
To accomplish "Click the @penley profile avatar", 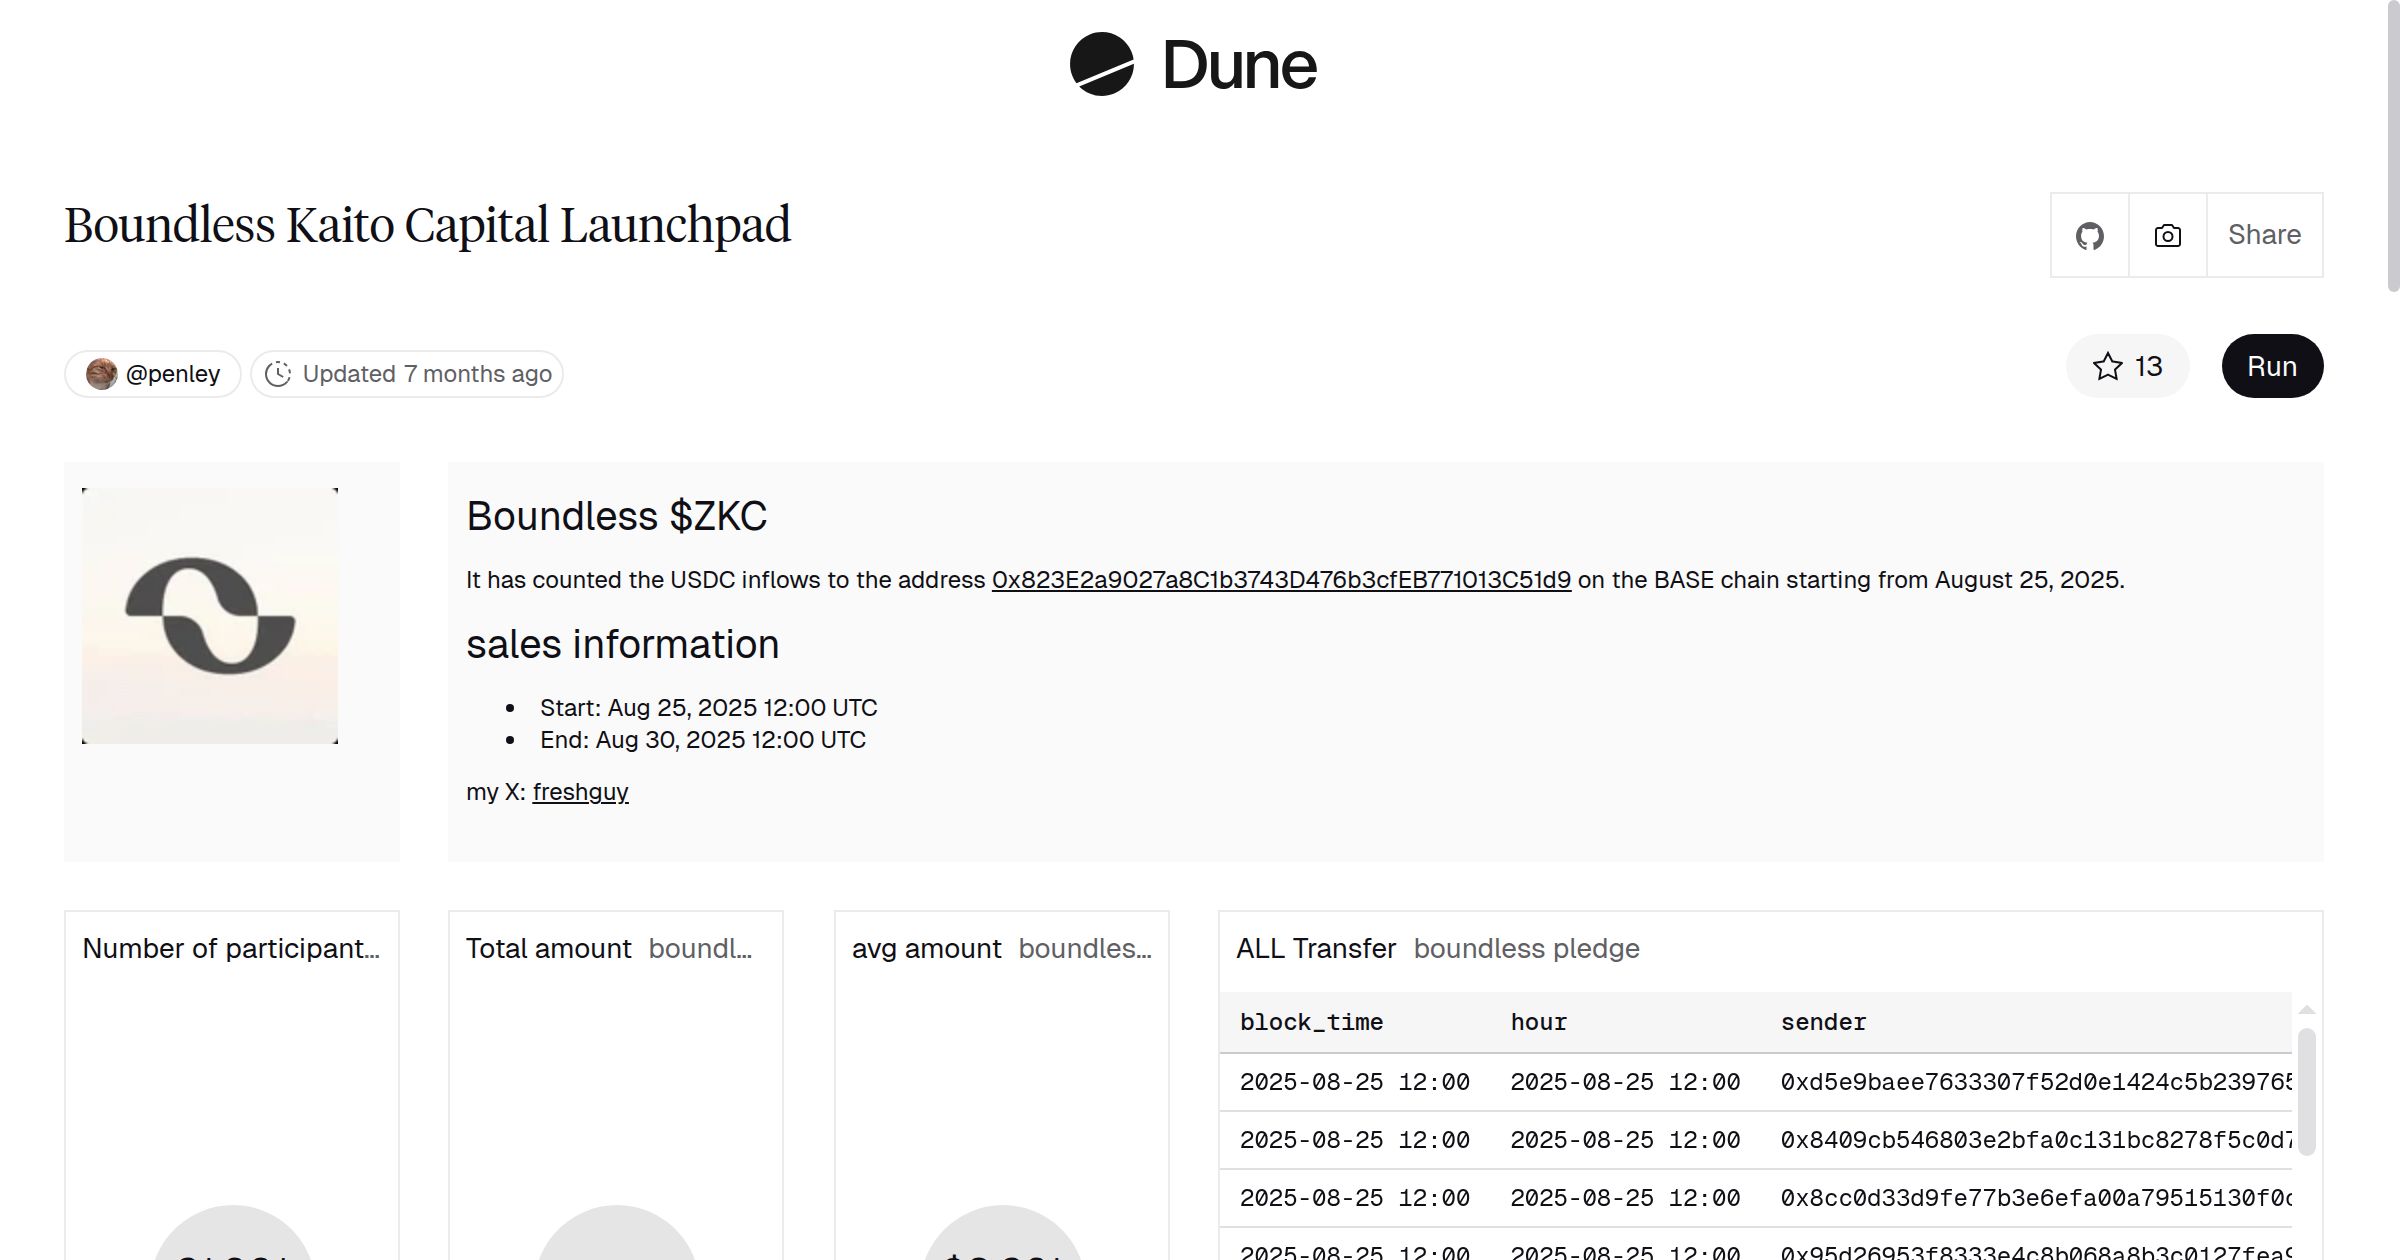I will (102, 373).
